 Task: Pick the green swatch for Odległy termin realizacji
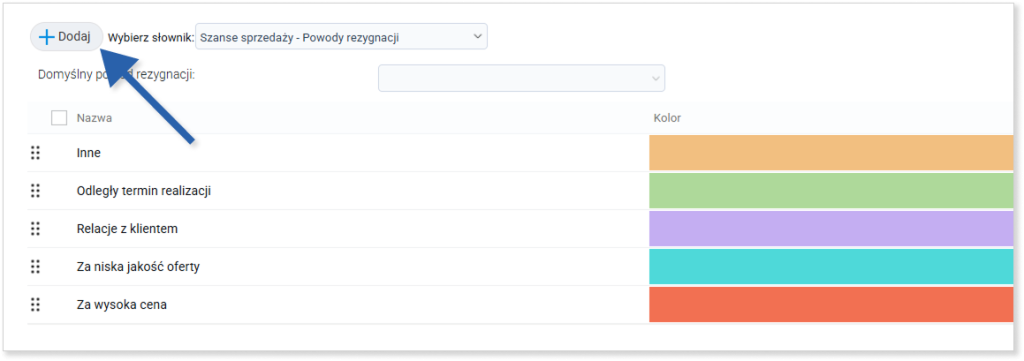point(831,191)
